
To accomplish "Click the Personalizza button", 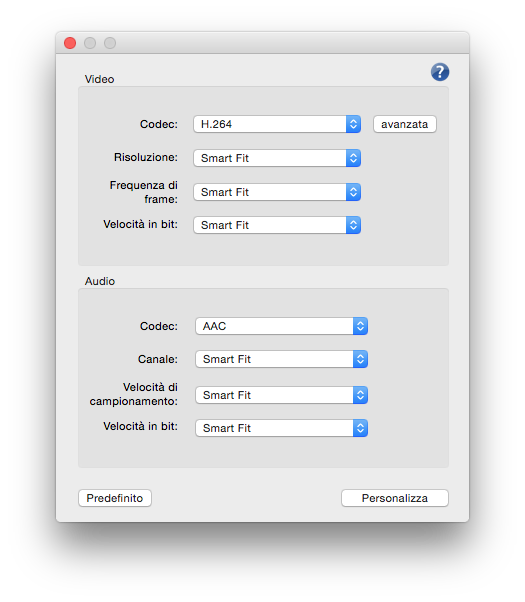I will tap(394, 498).
